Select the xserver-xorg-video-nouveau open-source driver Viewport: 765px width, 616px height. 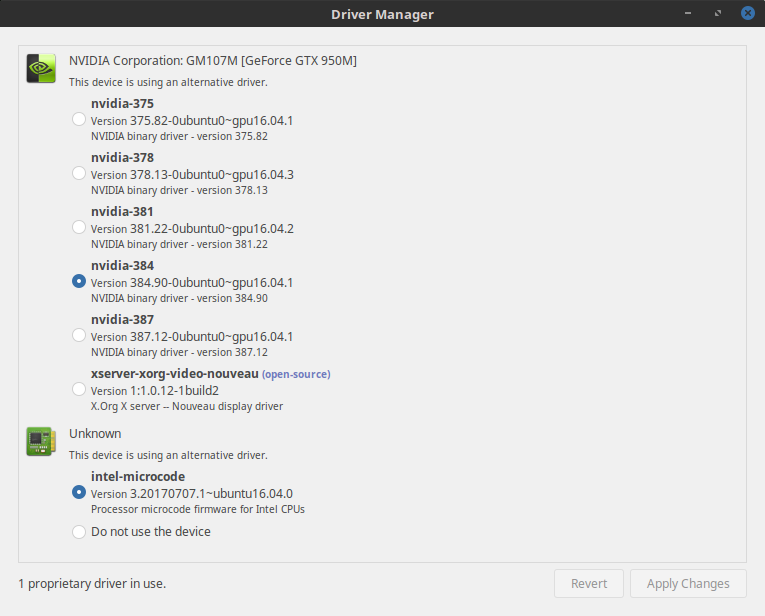click(x=79, y=390)
